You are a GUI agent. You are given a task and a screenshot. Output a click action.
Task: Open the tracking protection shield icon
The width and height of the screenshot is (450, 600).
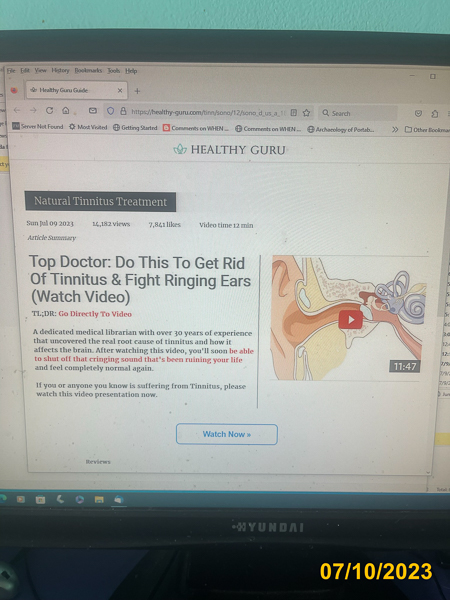pos(111,111)
